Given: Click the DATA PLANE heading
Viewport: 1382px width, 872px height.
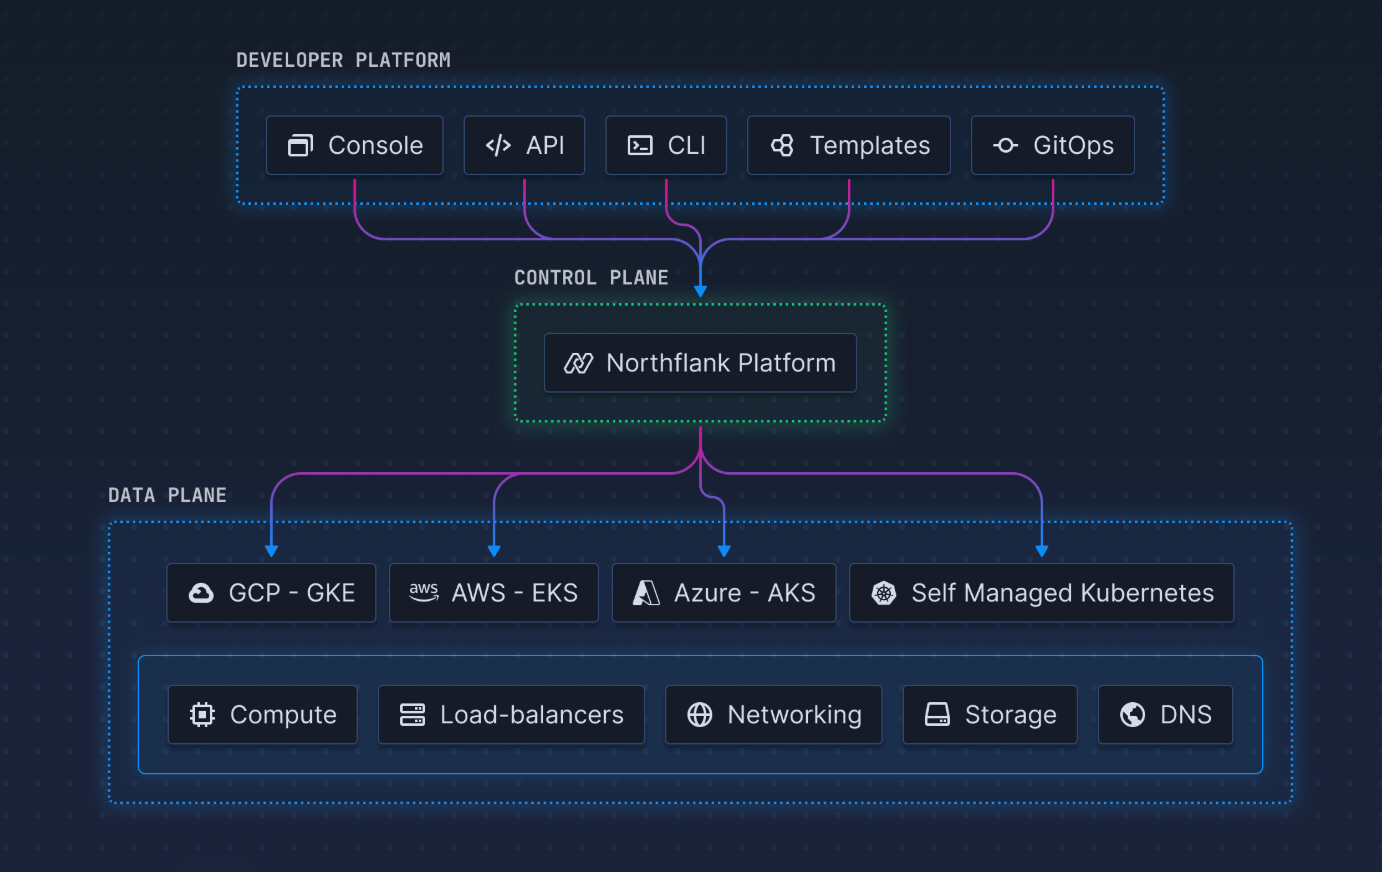Looking at the screenshot, I should point(167,495).
